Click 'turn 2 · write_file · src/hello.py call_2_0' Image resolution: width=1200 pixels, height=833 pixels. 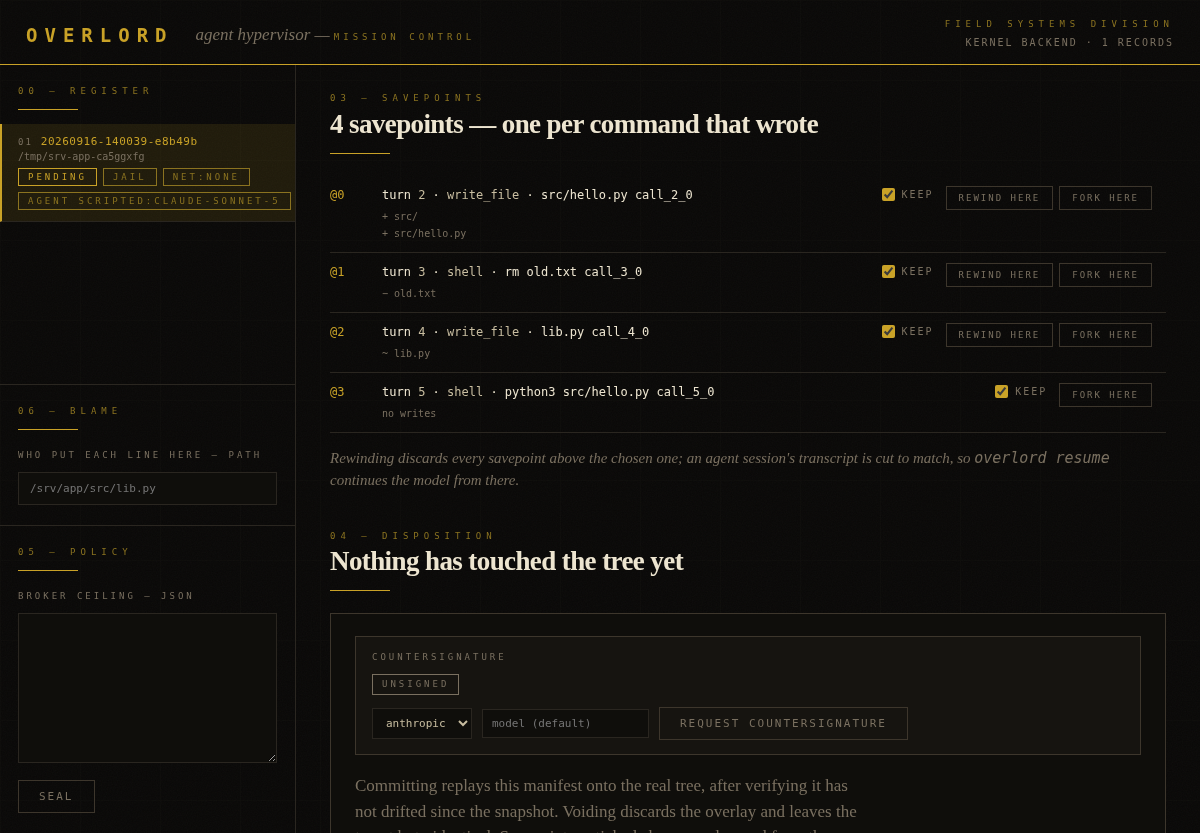point(537,195)
